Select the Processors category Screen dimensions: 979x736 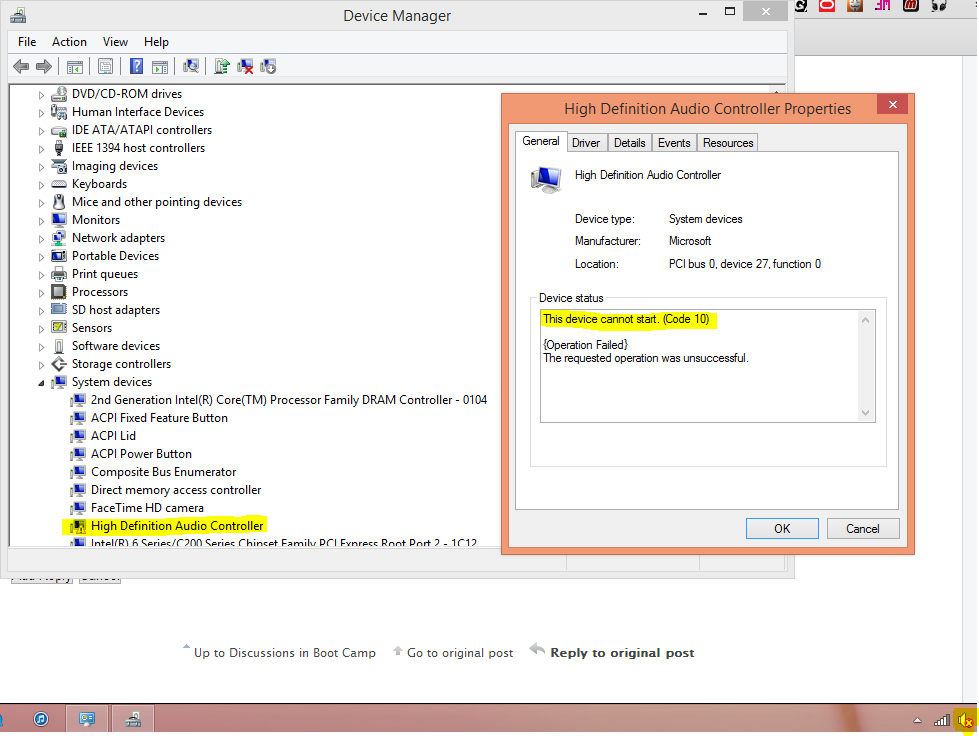[100, 292]
